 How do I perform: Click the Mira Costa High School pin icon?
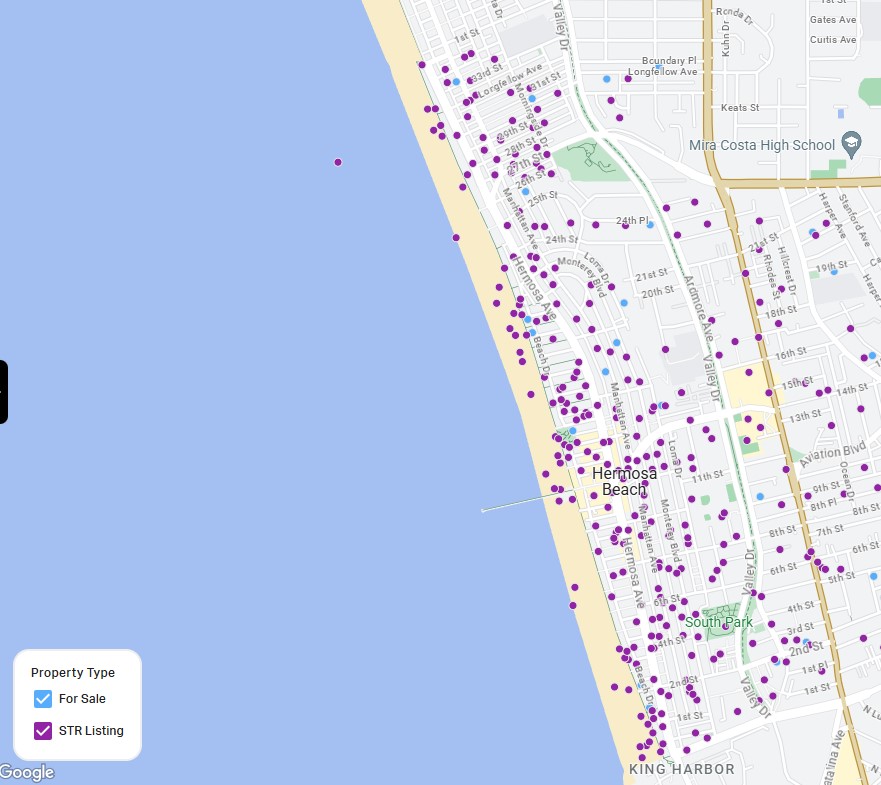coord(851,144)
